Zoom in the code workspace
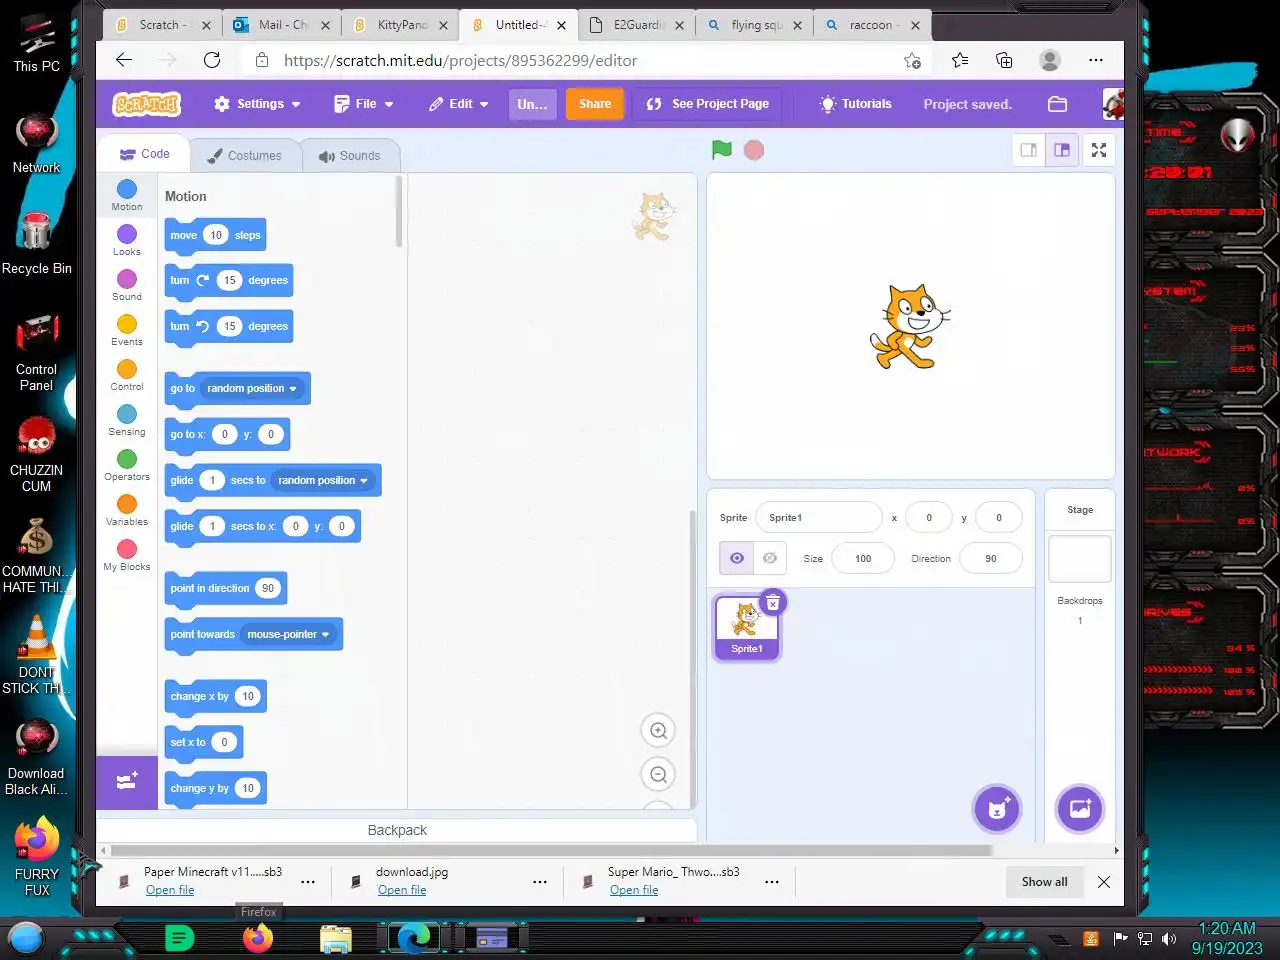Screen dimensions: 1280x960 coord(658,731)
